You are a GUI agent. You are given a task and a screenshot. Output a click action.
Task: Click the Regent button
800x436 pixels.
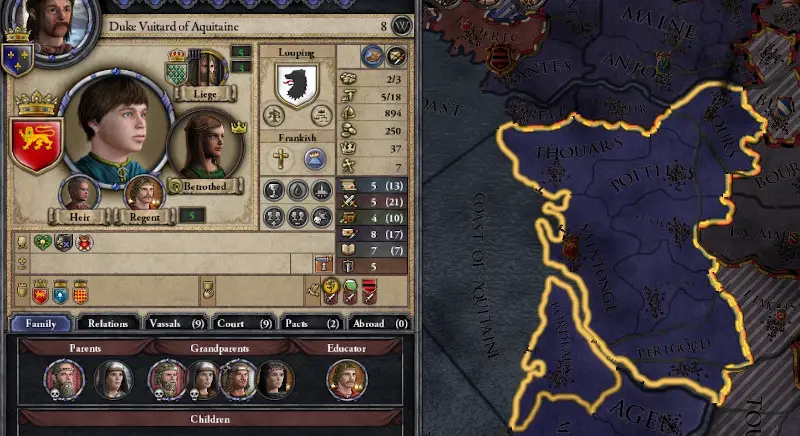145,217
